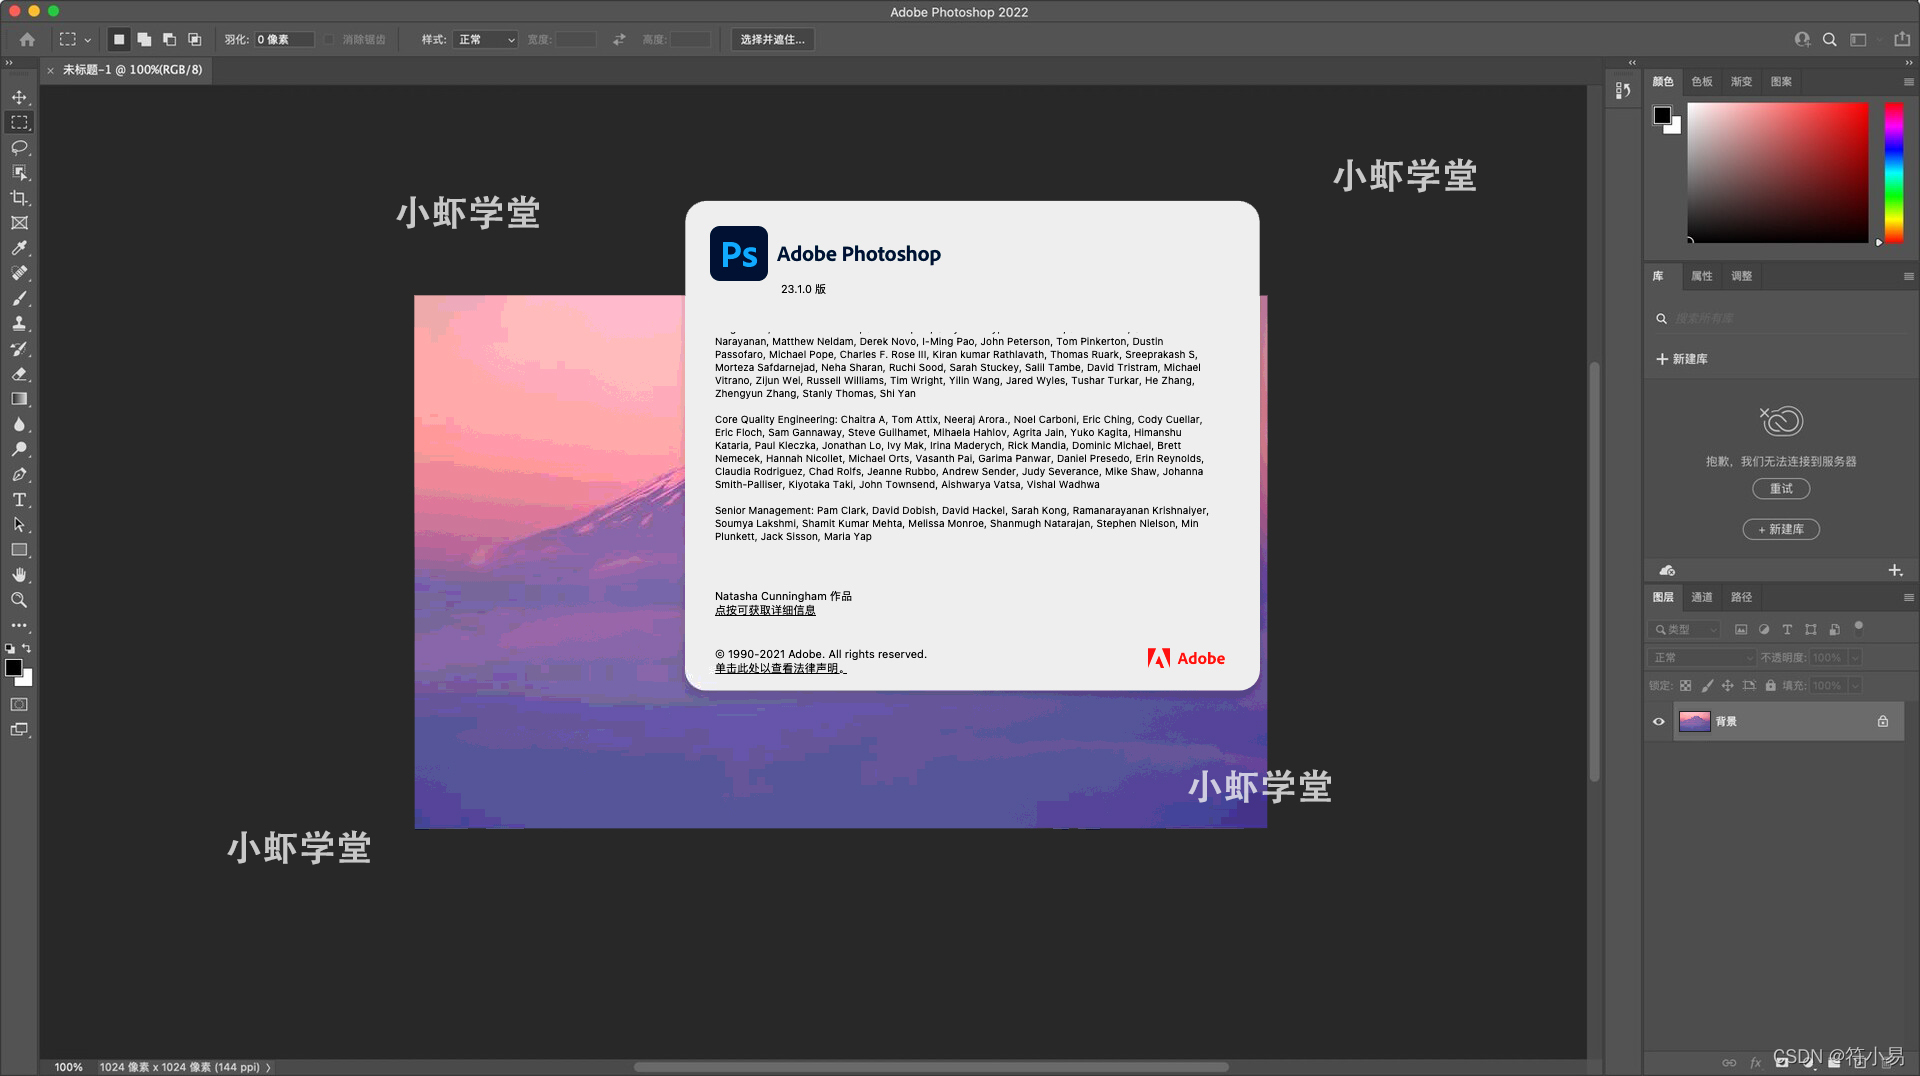The width and height of the screenshot is (1920, 1076).
Task: Choose Intersect with Selection mode button
Action: [195, 39]
